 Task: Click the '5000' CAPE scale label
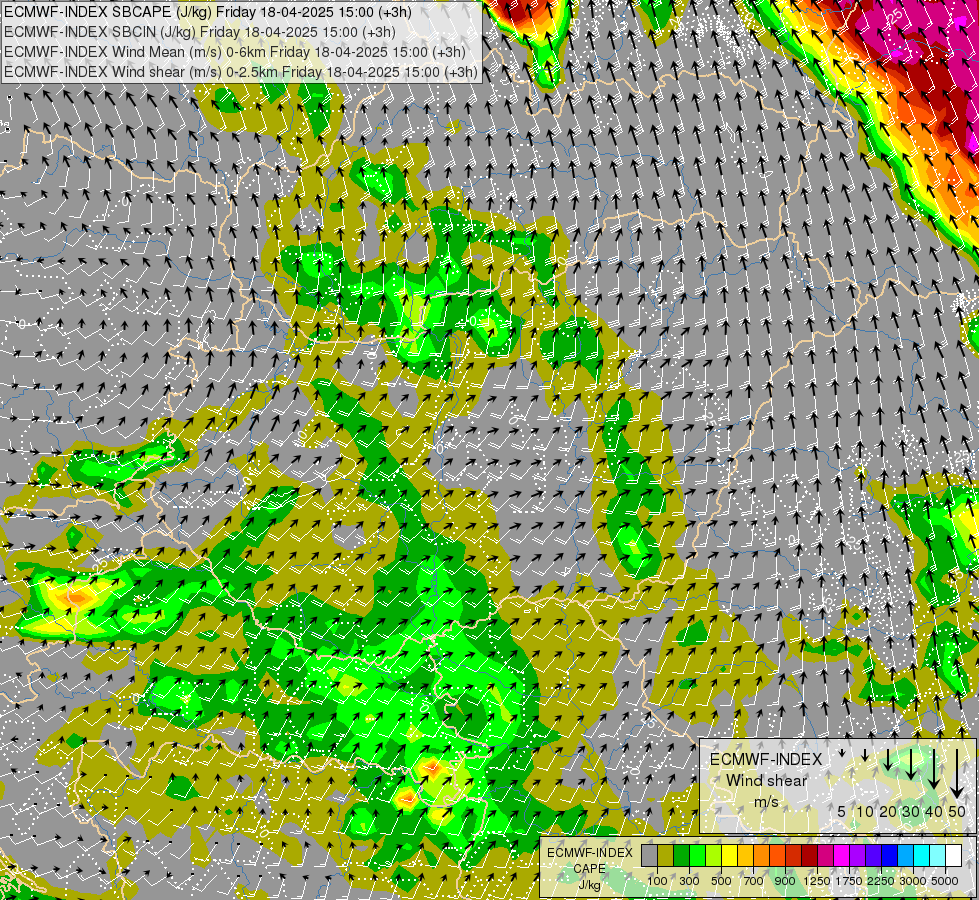coord(945,881)
